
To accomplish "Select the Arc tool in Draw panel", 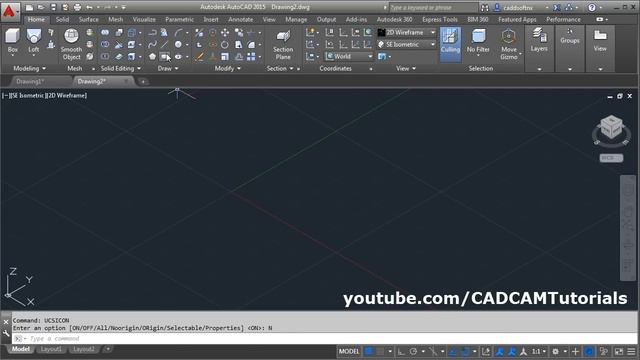I will pos(178,32).
